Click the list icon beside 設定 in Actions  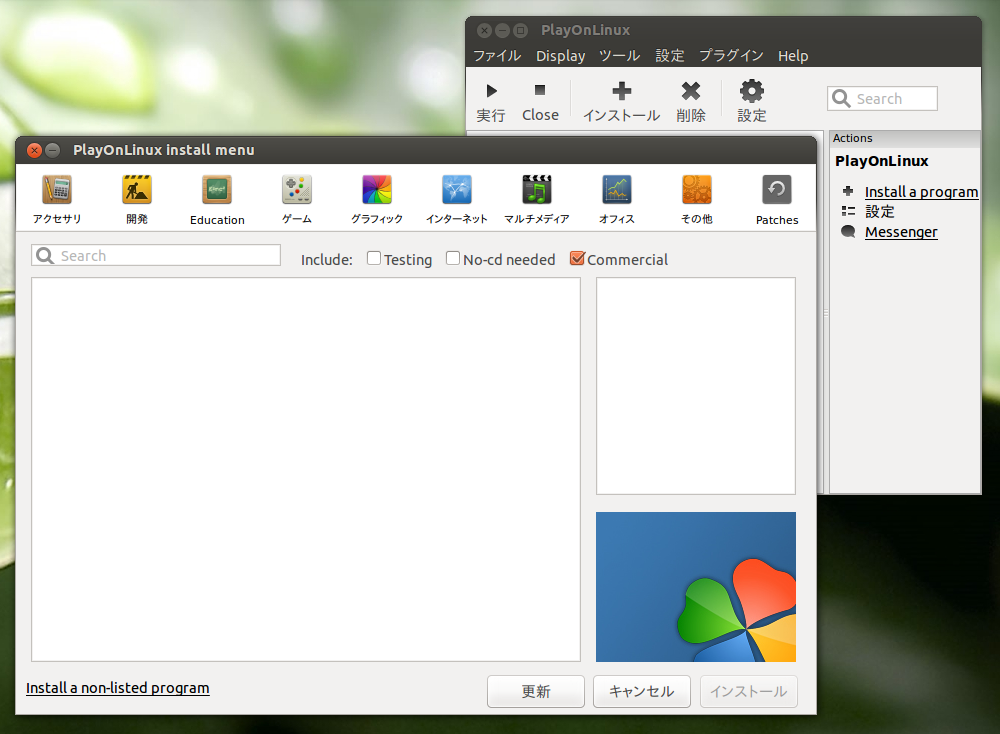pos(848,211)
